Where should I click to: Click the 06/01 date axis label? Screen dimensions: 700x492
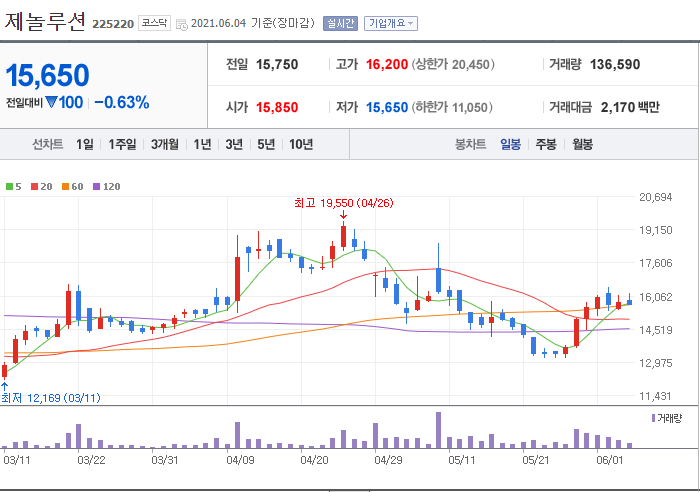pyautogui.click(x=610, y=460)
